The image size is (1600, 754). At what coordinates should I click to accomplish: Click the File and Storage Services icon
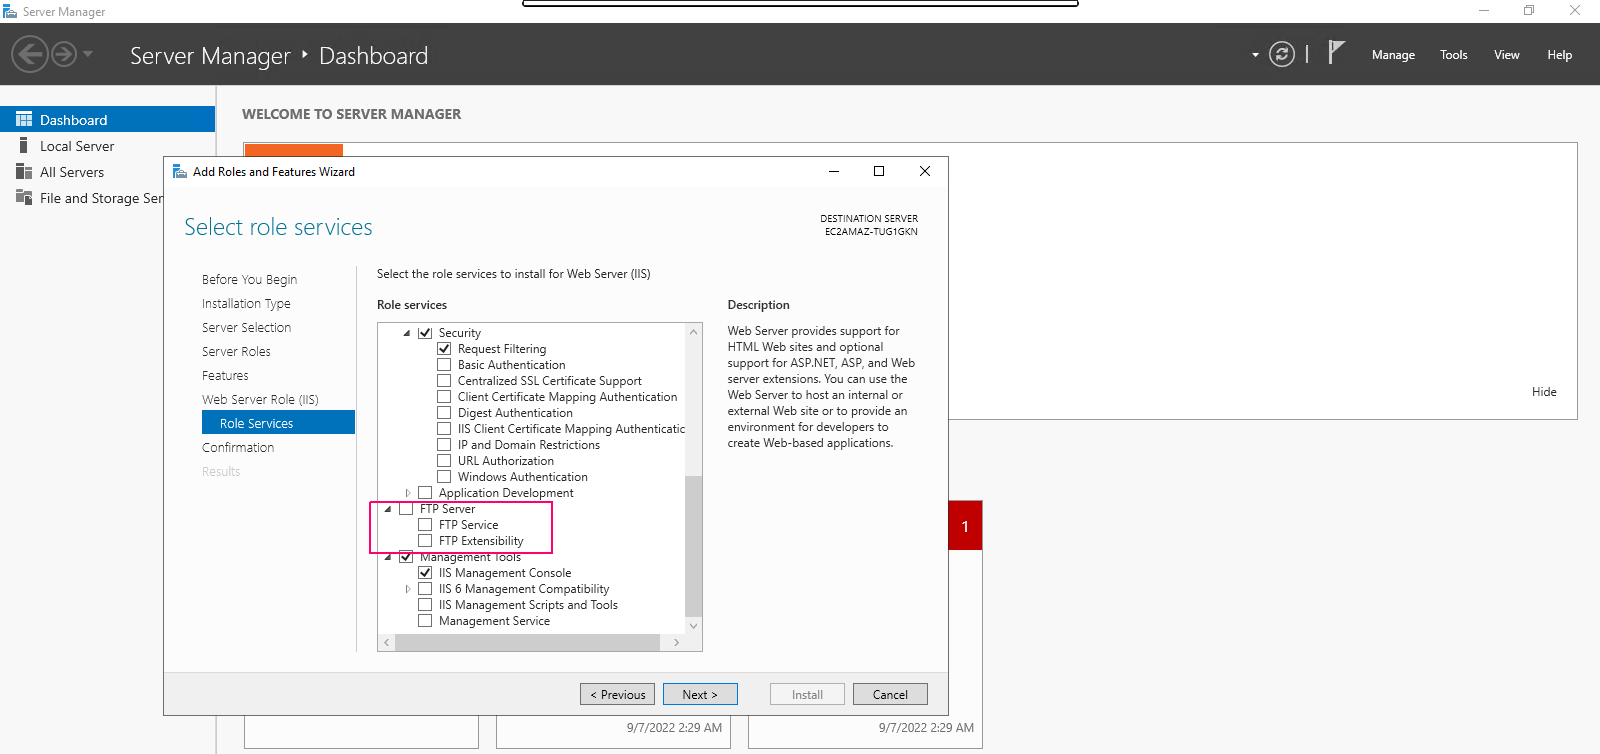point(24,198)
